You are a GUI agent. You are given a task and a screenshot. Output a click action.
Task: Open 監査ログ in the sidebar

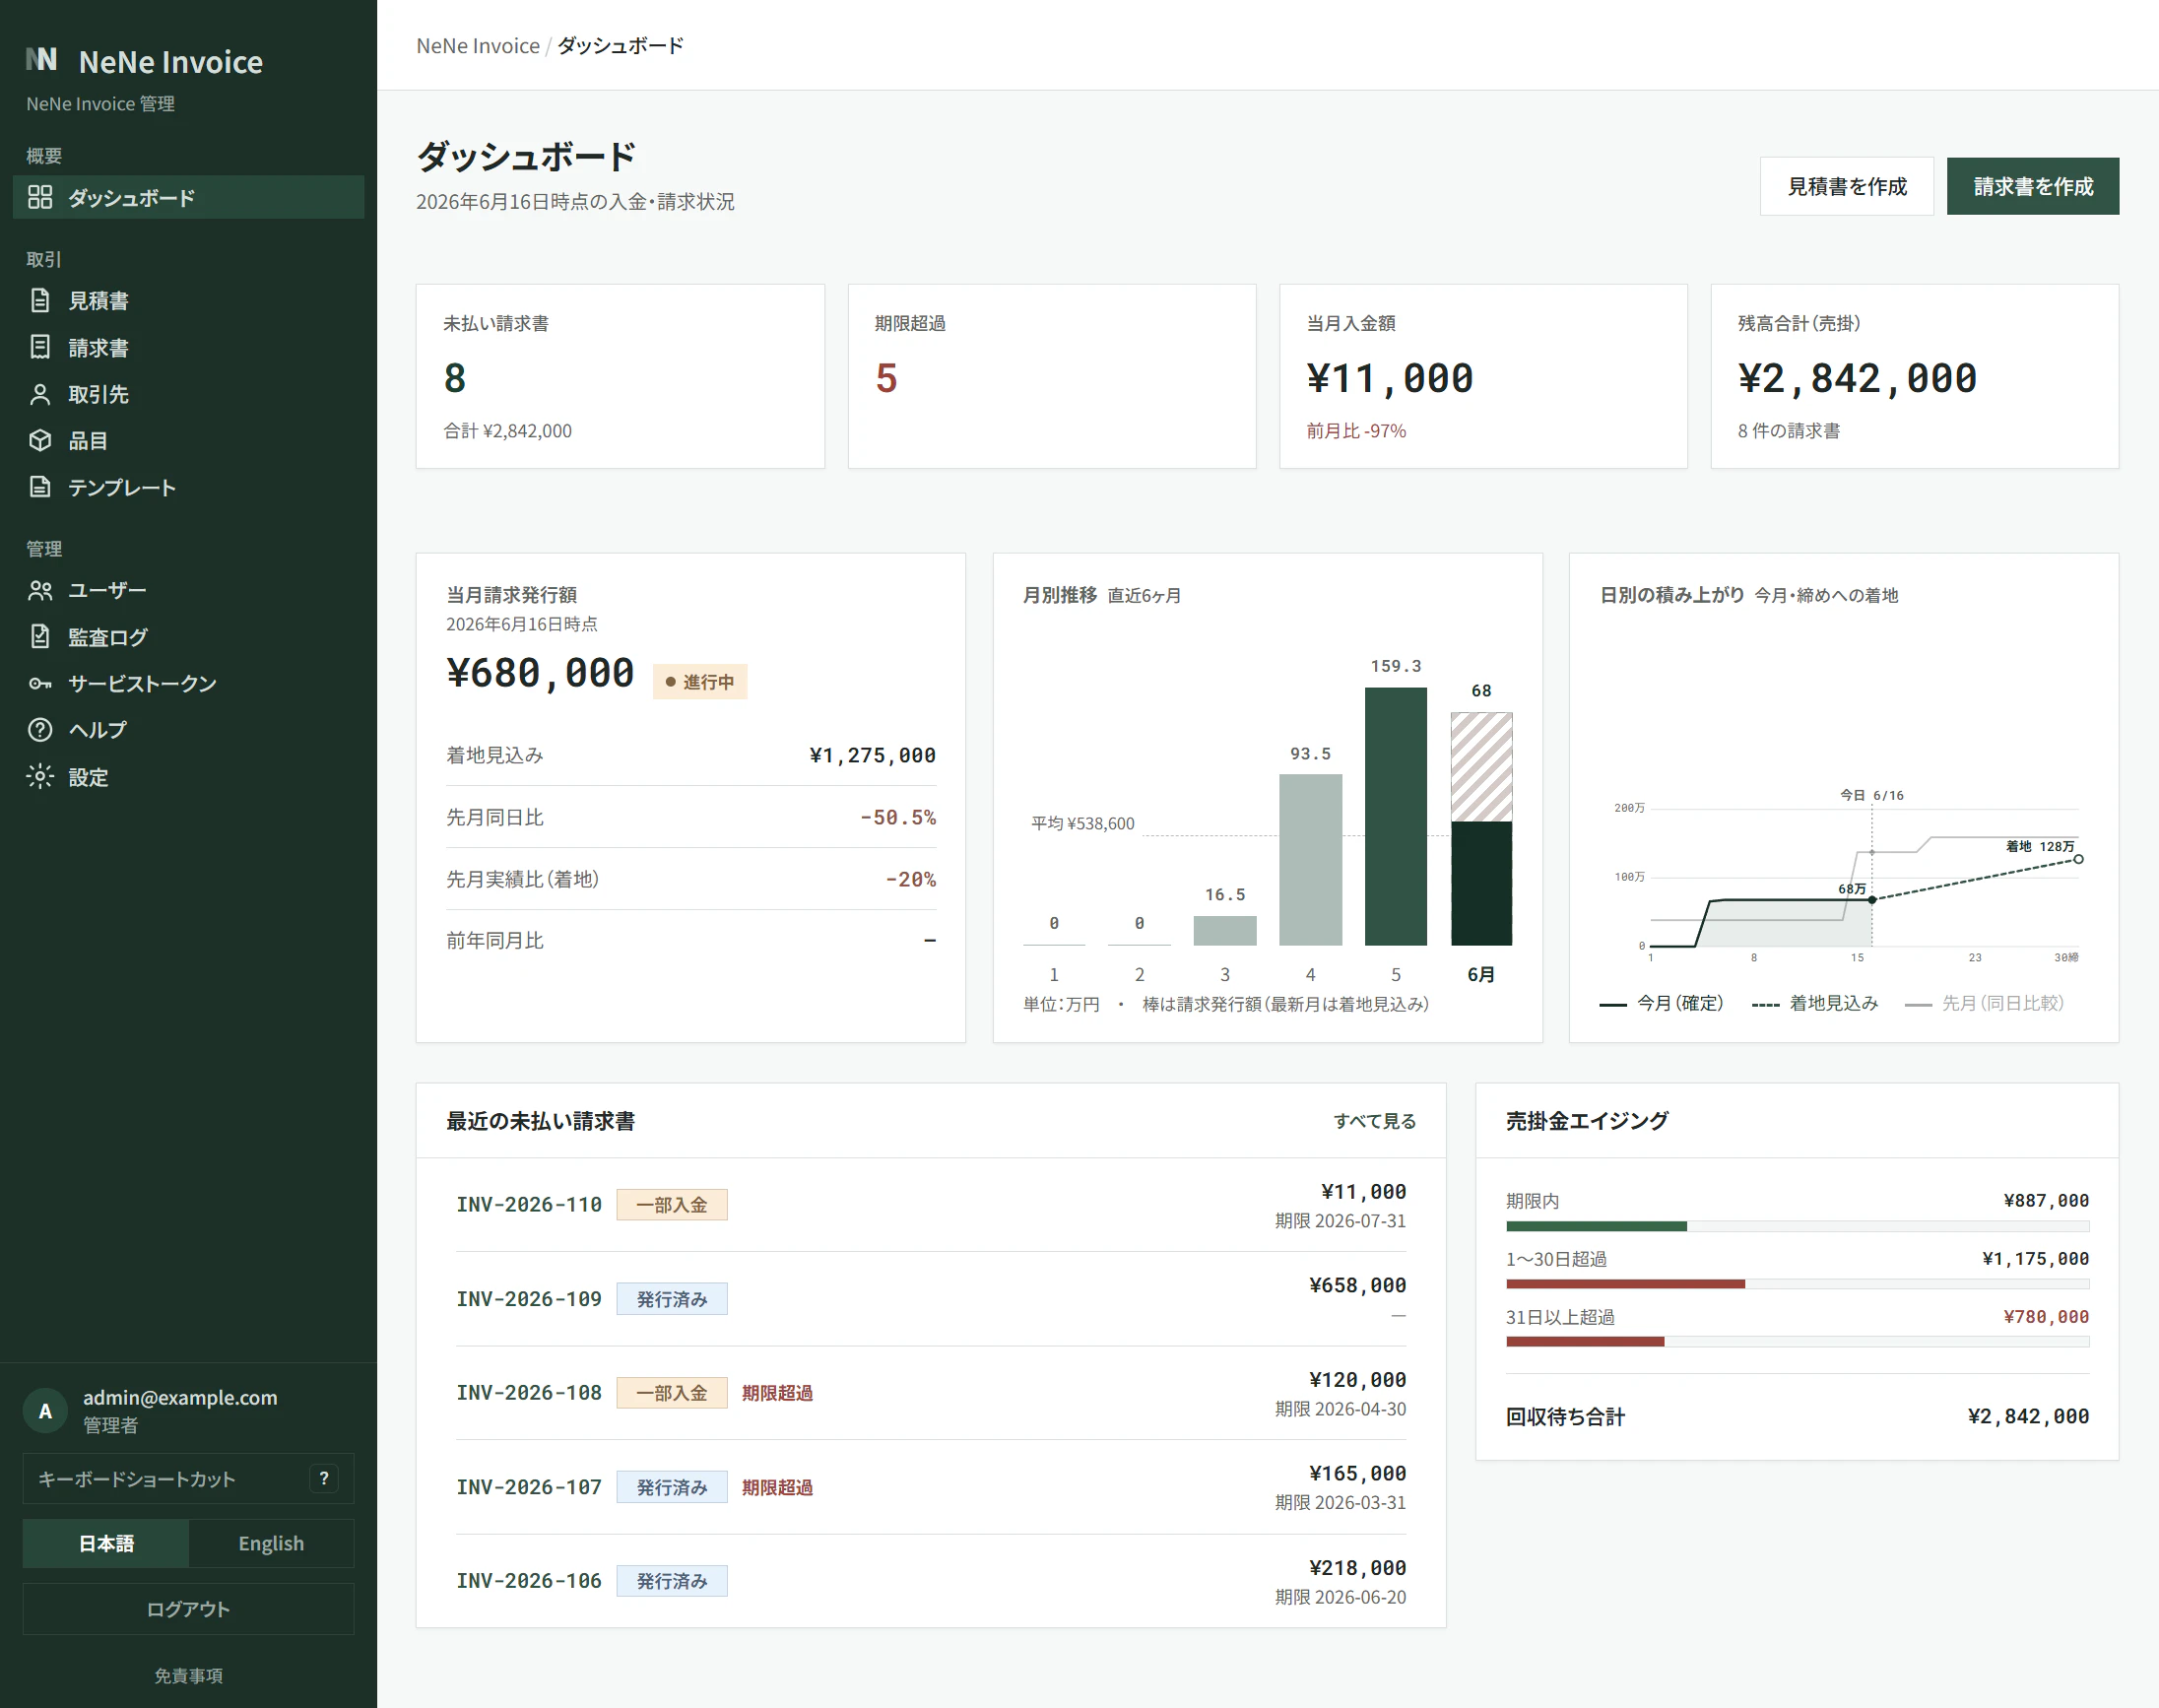[188, 637]
